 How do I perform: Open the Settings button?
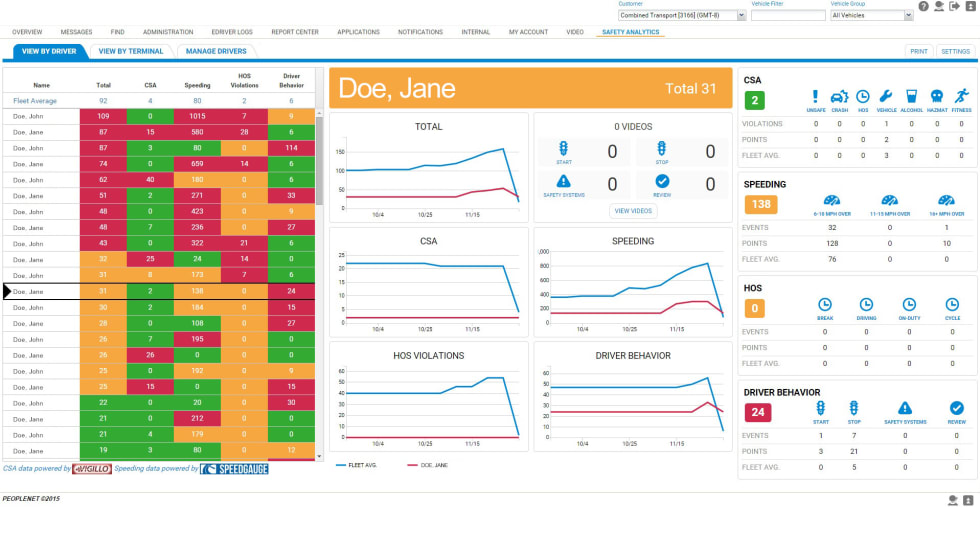[955, 50]
